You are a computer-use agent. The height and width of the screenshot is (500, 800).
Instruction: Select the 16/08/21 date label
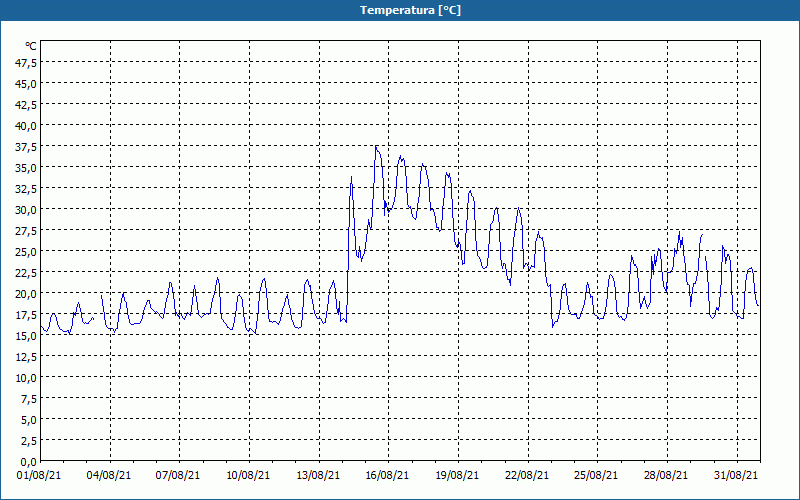pos(387,476)
